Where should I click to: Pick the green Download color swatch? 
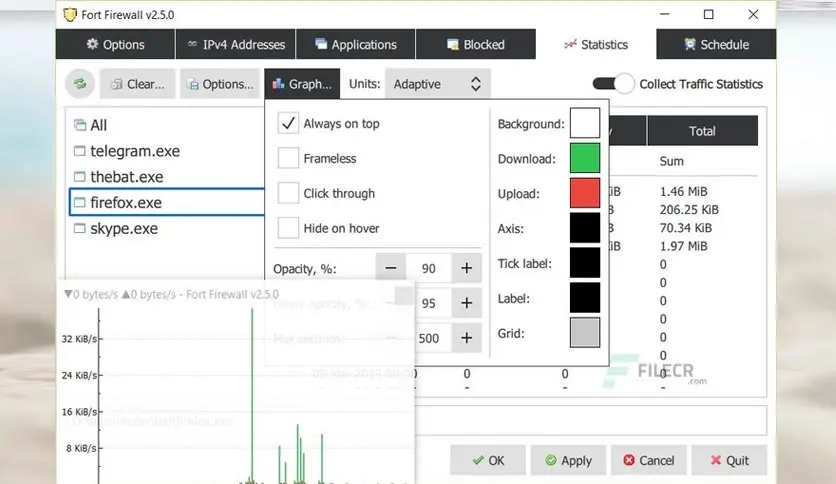(x=585, y=158)
